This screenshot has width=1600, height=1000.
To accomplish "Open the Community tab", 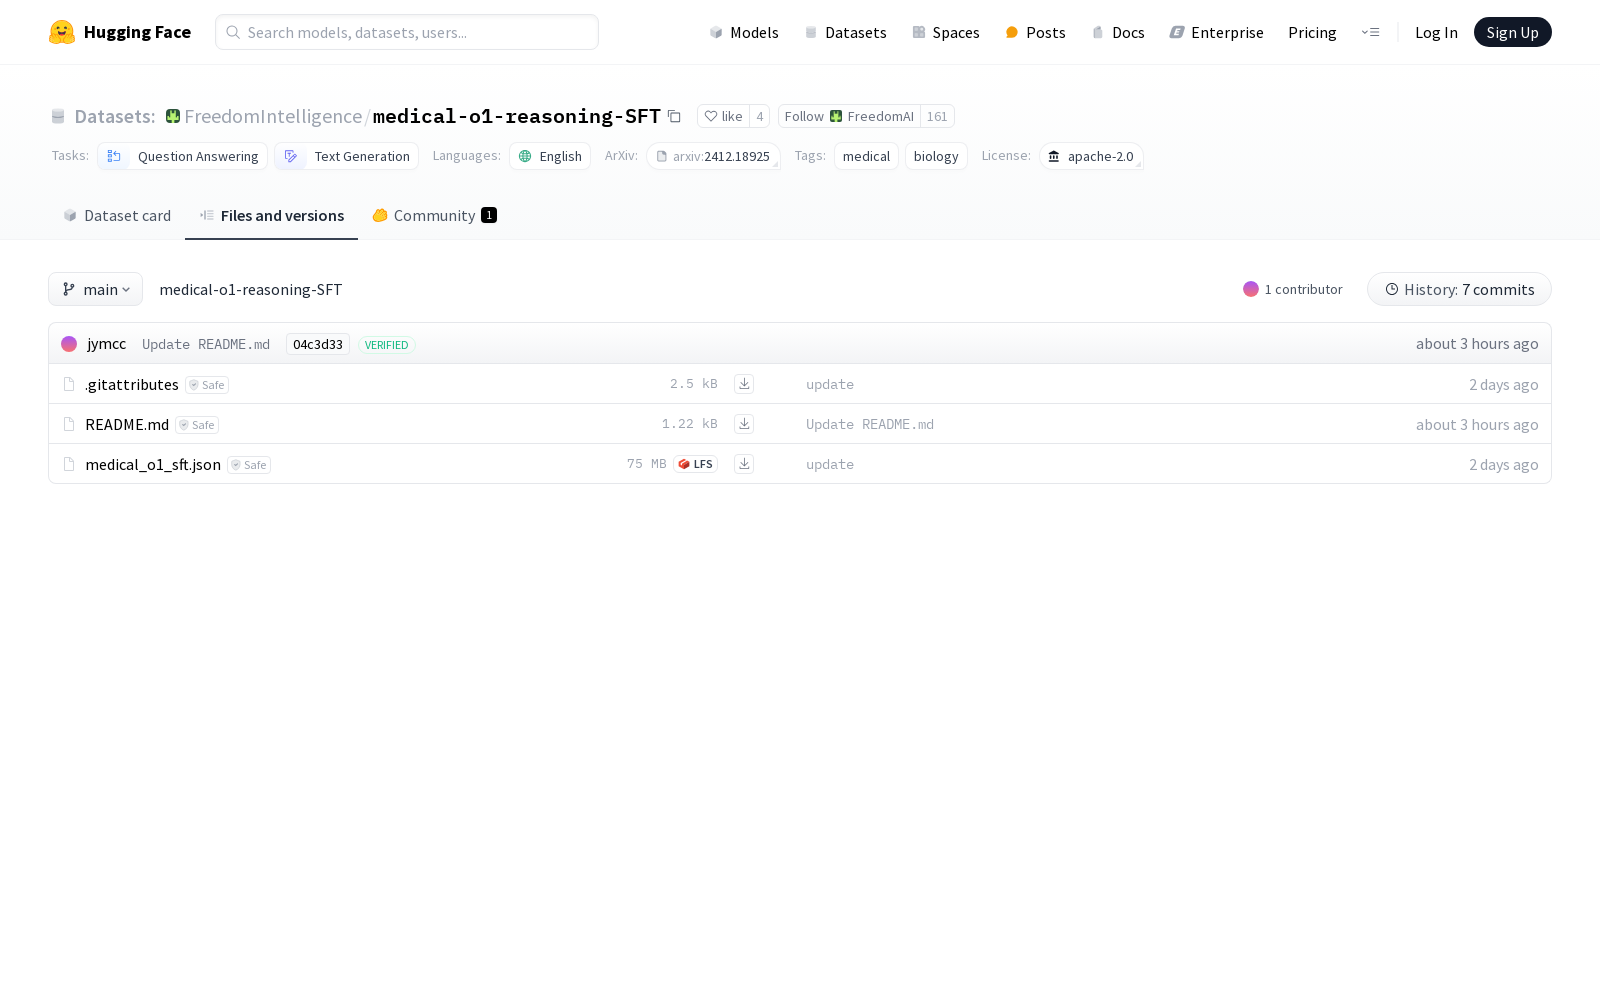I will pyautogui.click(x=434, y=215).
